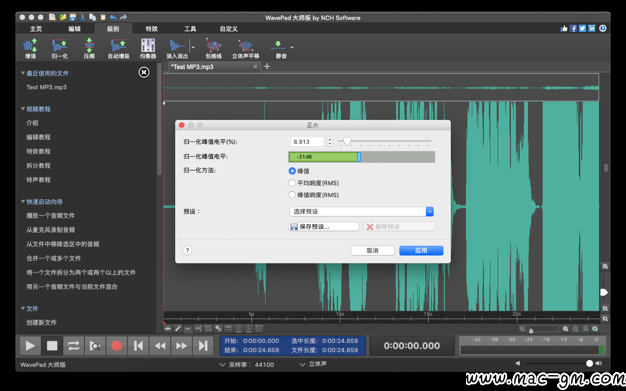This screenshot has height=391, width=626.
Task: Collapse the 最近使用的文件 section
Action: coord(23,73)
